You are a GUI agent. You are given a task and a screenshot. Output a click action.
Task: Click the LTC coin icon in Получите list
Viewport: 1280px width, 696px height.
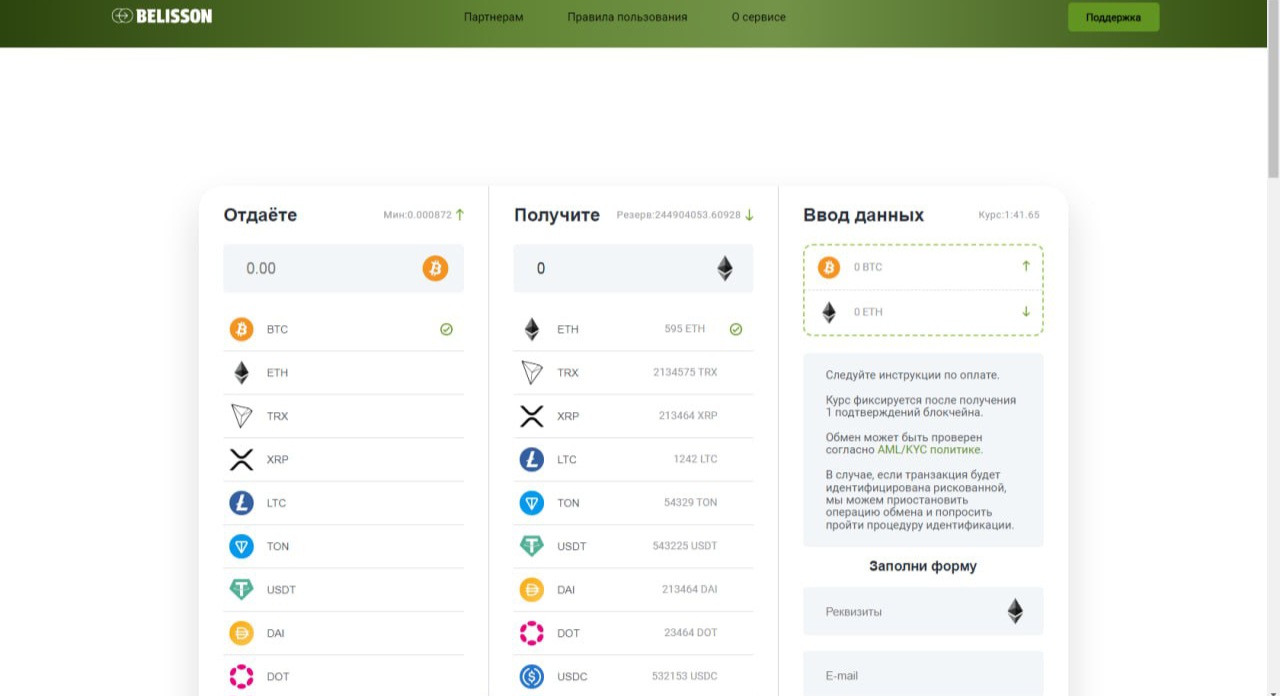click(532, 459)
